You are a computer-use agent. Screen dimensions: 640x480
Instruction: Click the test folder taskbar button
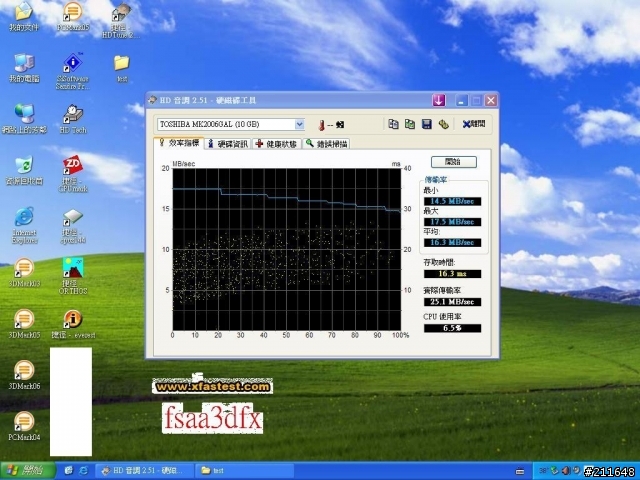(x=244, y=471)
